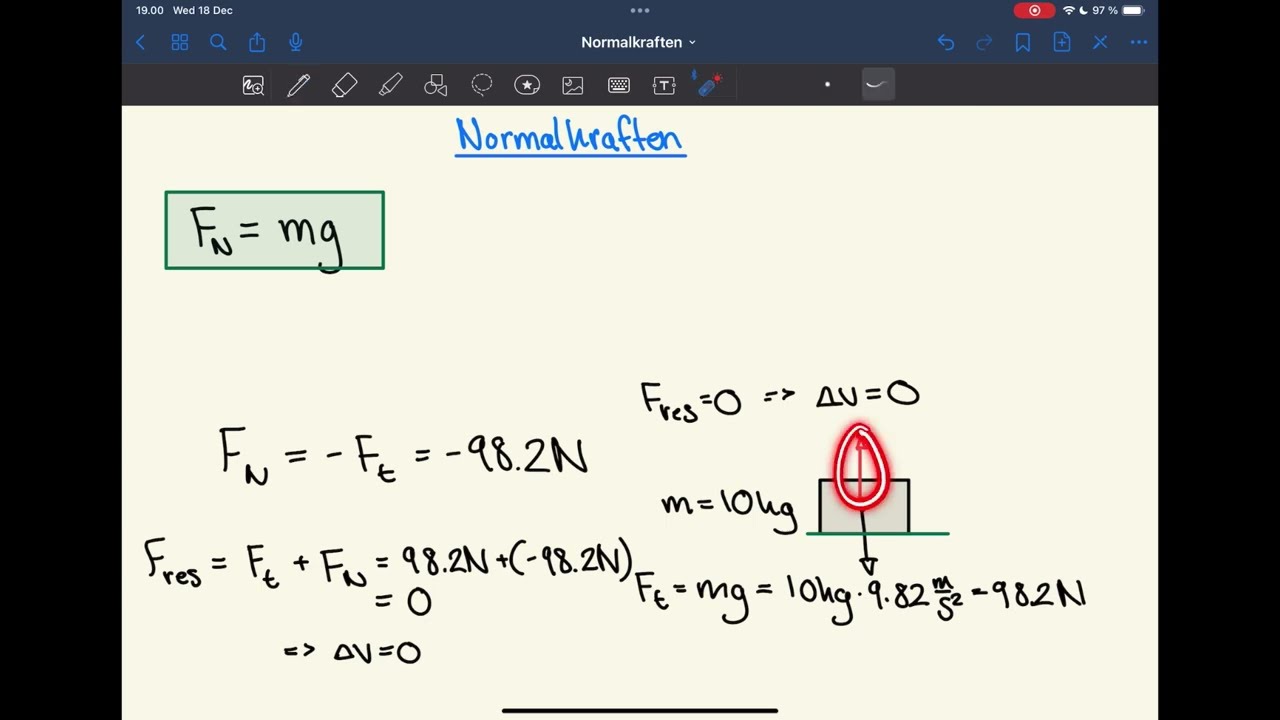Open the more options ellipsis menu

coord(1139,42)
